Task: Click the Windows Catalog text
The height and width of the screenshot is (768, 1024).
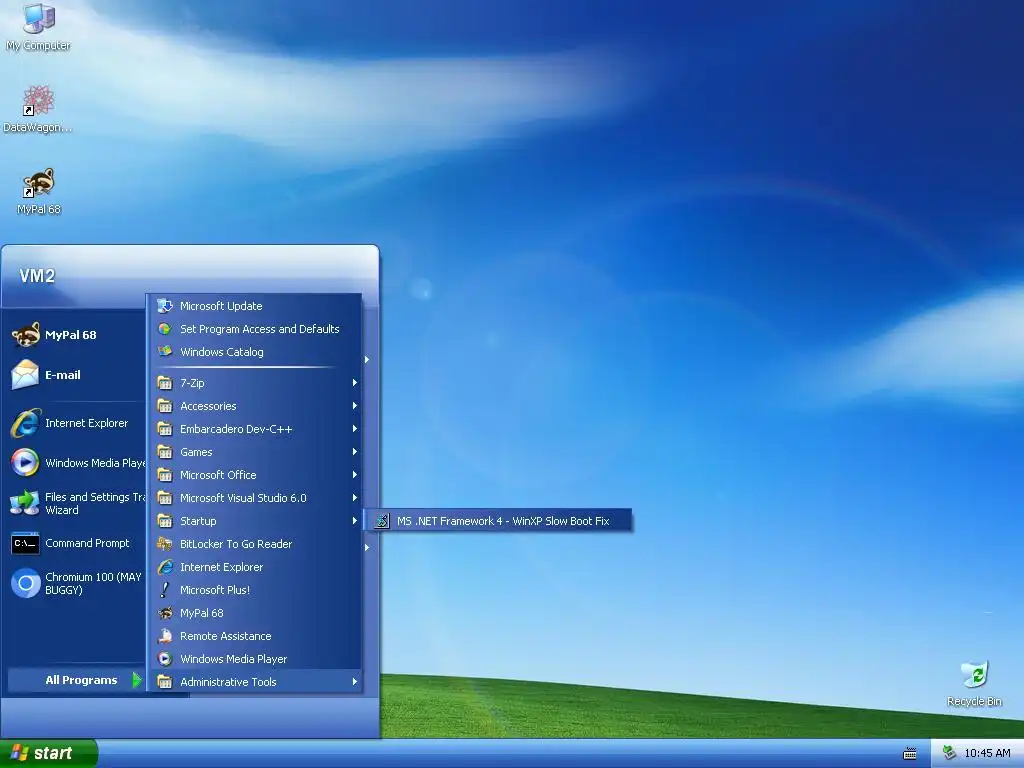Action: (221, 351)
